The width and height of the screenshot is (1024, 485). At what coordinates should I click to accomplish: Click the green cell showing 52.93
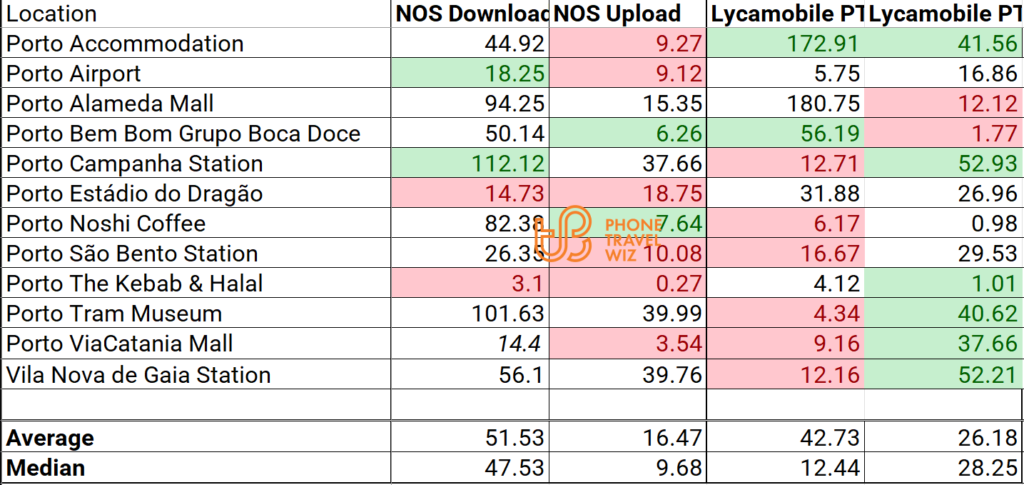[945, 164]
